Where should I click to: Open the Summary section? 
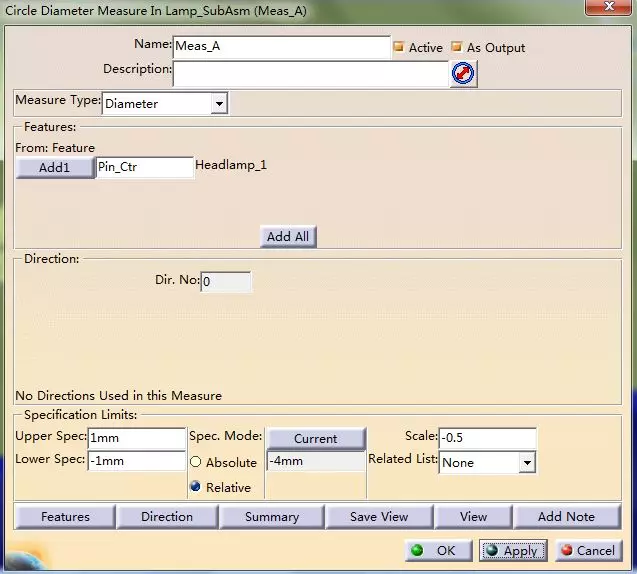pyautogui.click(x=271, y=517)
